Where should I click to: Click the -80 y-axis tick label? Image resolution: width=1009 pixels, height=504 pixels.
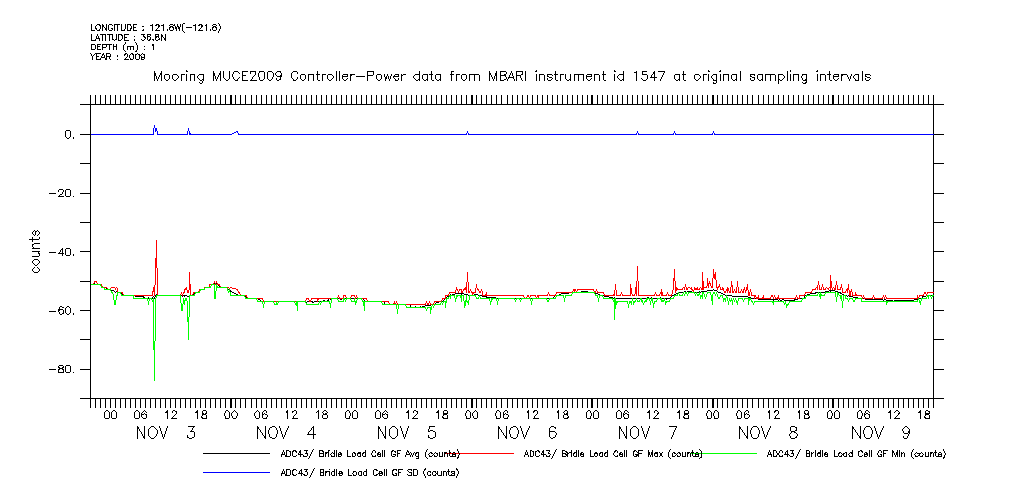coord(63,369)
